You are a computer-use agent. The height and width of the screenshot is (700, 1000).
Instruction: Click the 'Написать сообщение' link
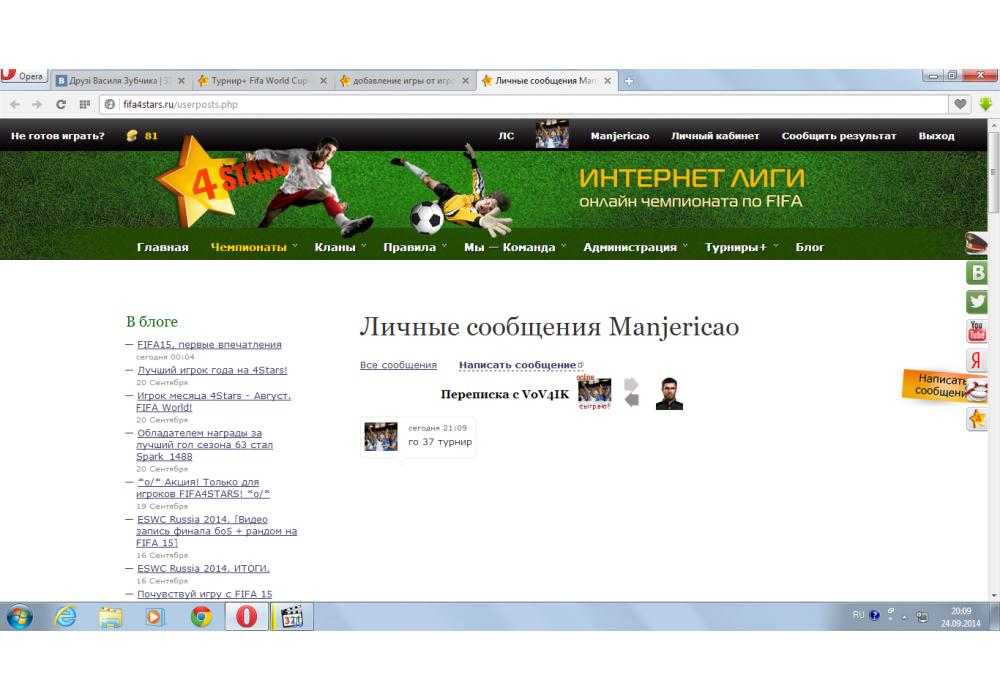click(517, 365)
